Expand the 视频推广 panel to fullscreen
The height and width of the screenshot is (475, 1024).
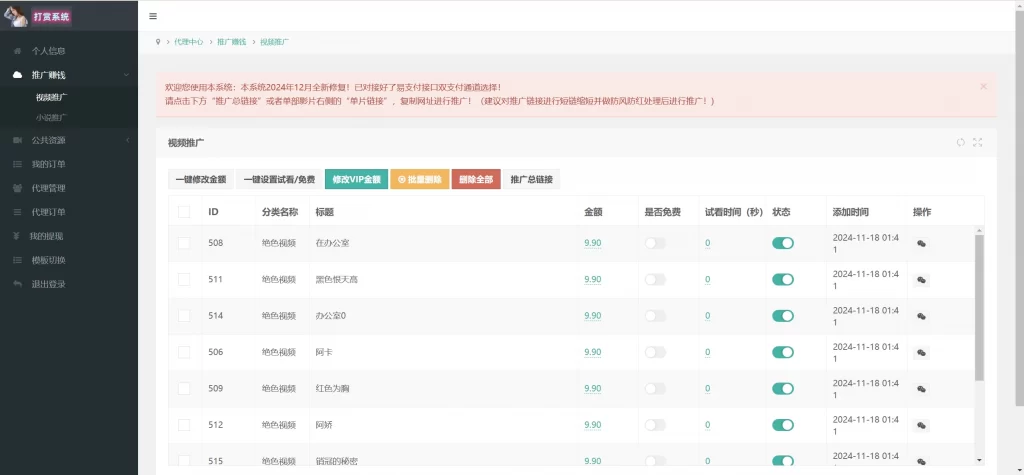tap(978, 142)
